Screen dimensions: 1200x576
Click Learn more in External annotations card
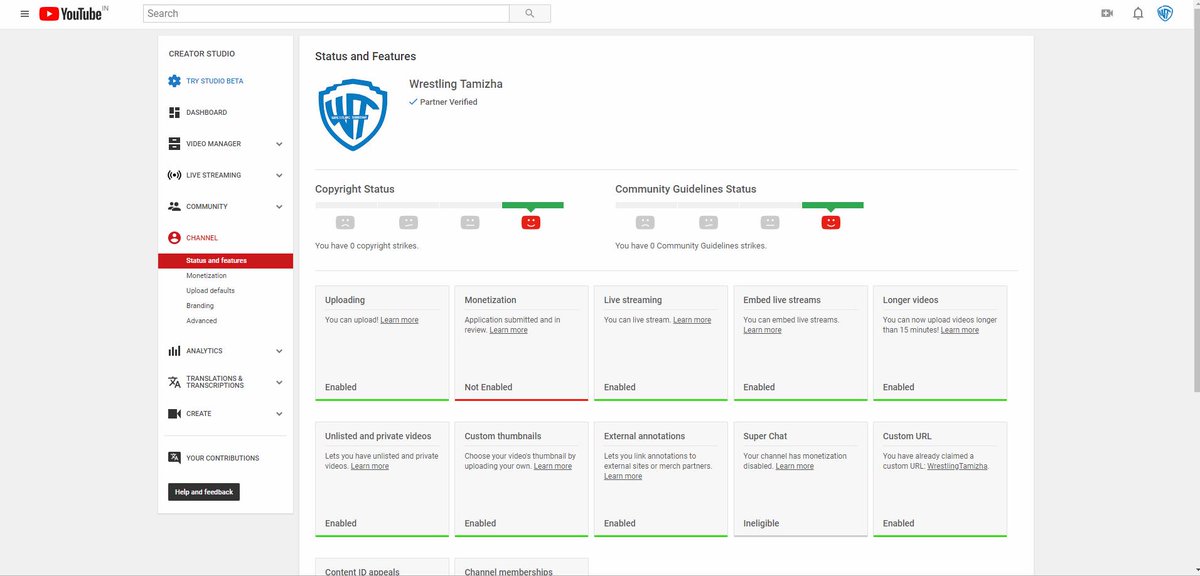pyautogui.click(x=623, y=476)
